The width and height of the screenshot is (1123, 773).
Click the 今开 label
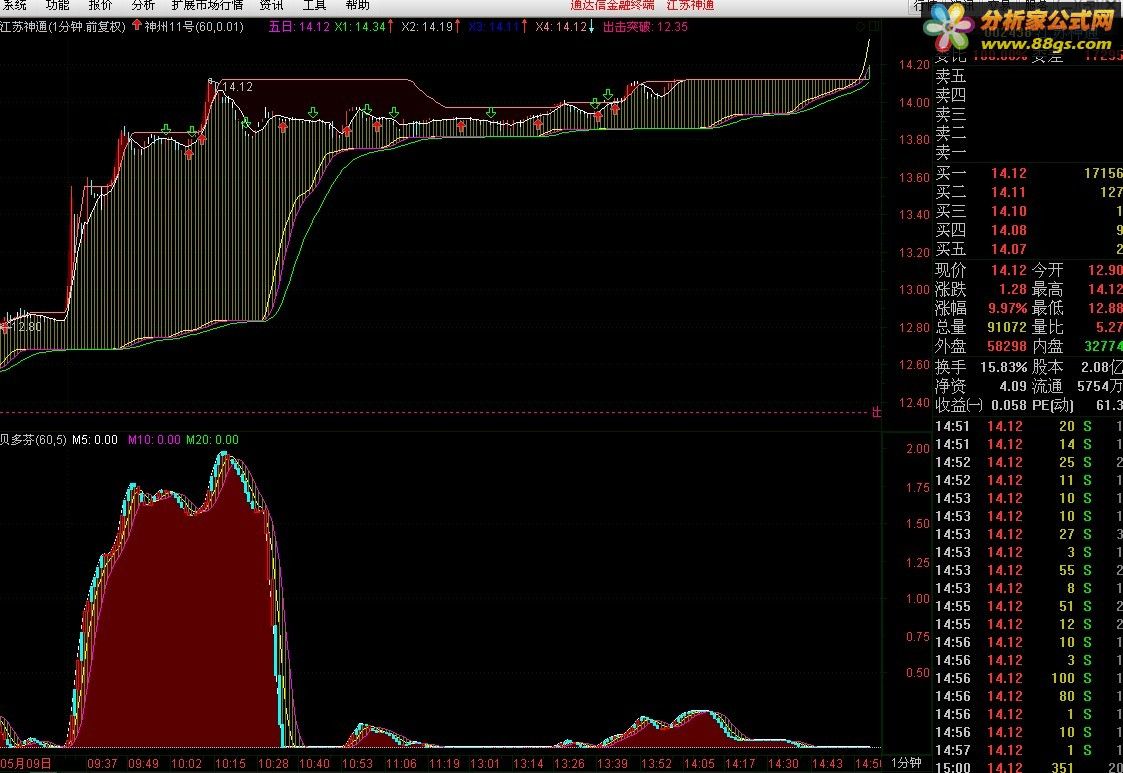point(1047,270)
